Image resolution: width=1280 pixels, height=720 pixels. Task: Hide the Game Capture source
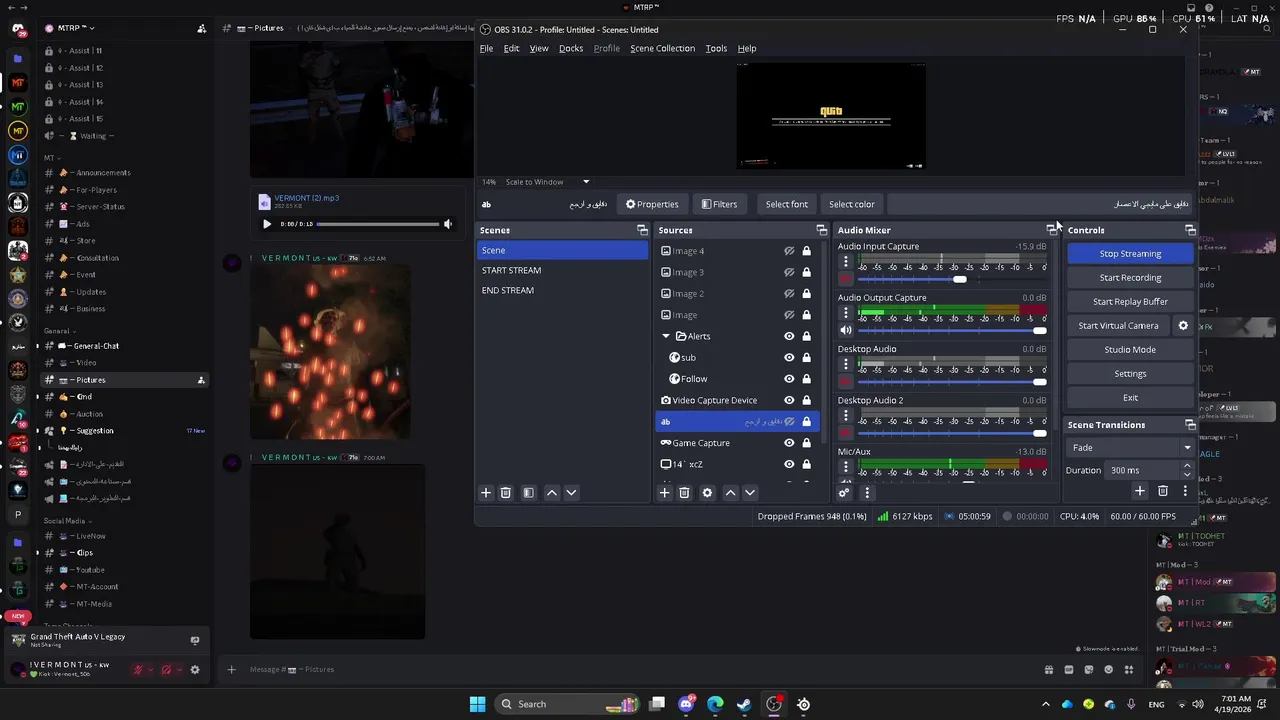(789, 443)
